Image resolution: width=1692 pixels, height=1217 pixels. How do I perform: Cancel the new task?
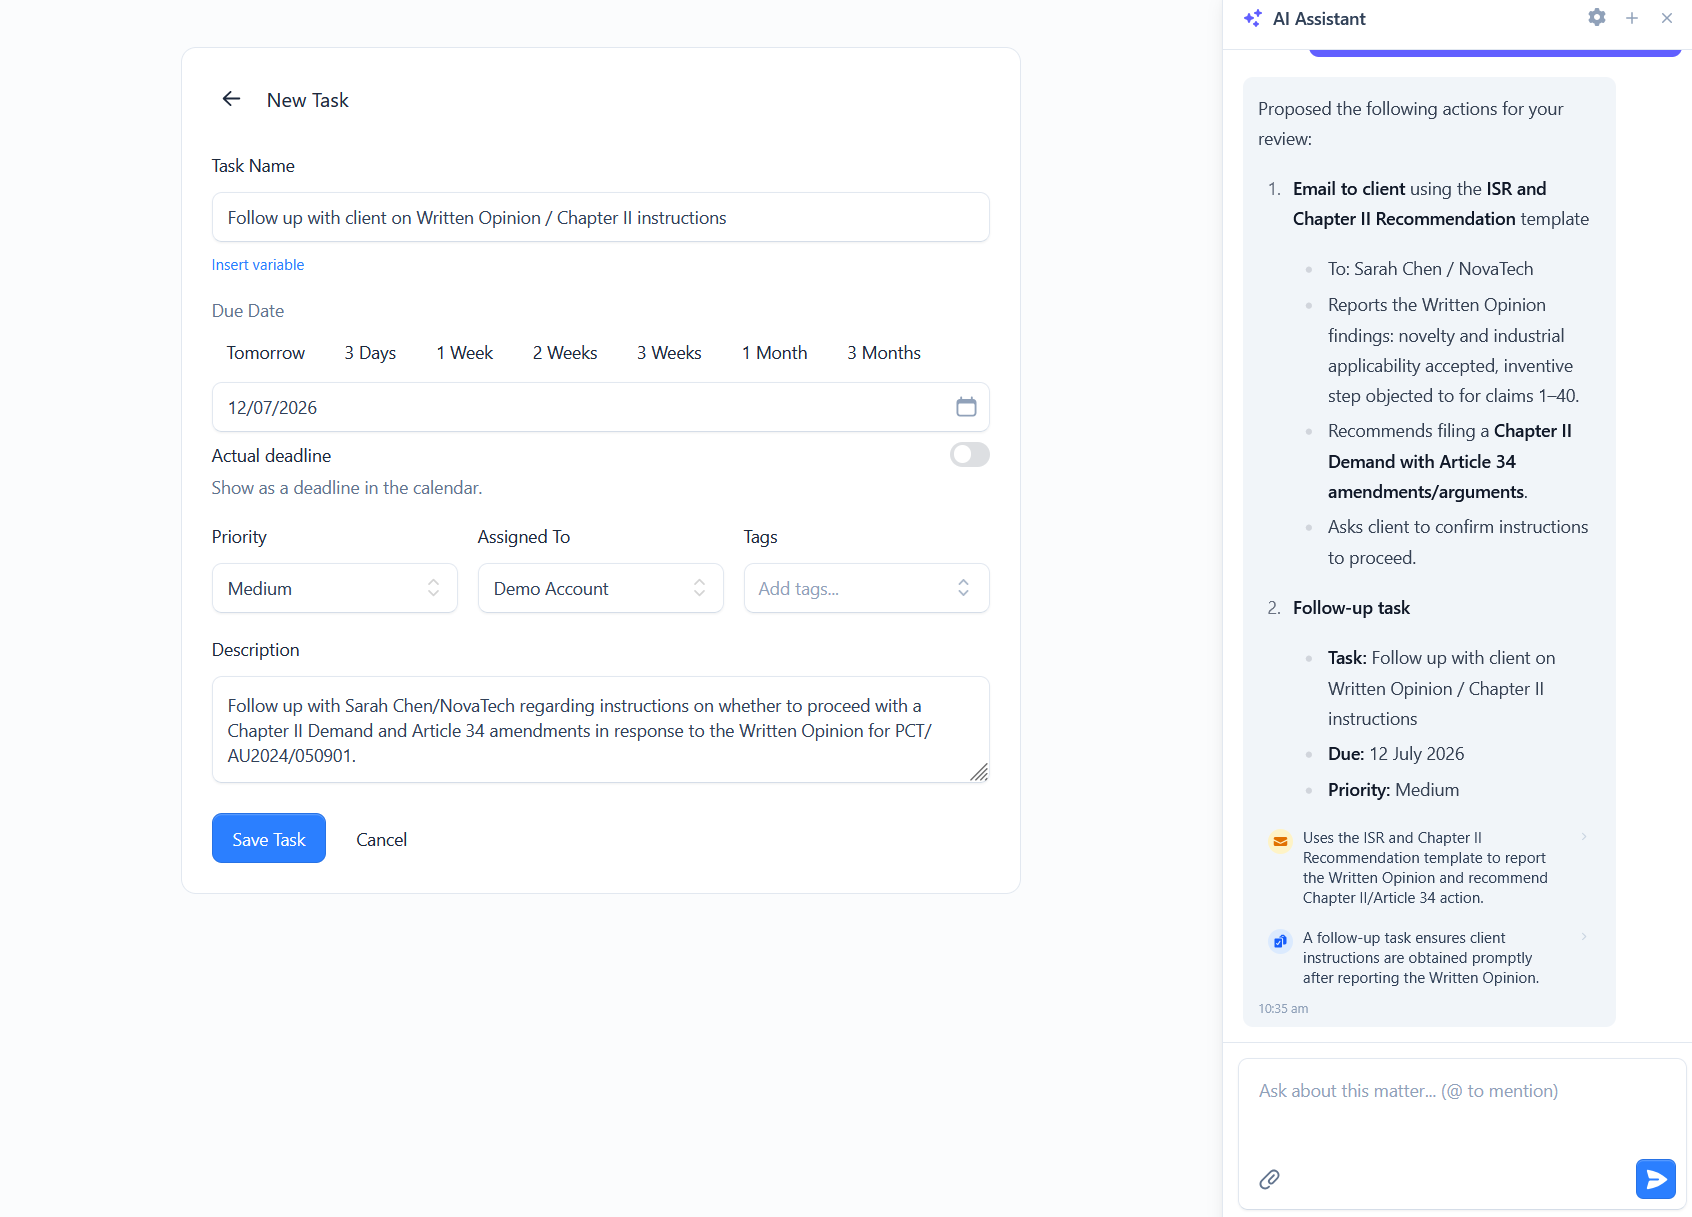coord(382,840)
